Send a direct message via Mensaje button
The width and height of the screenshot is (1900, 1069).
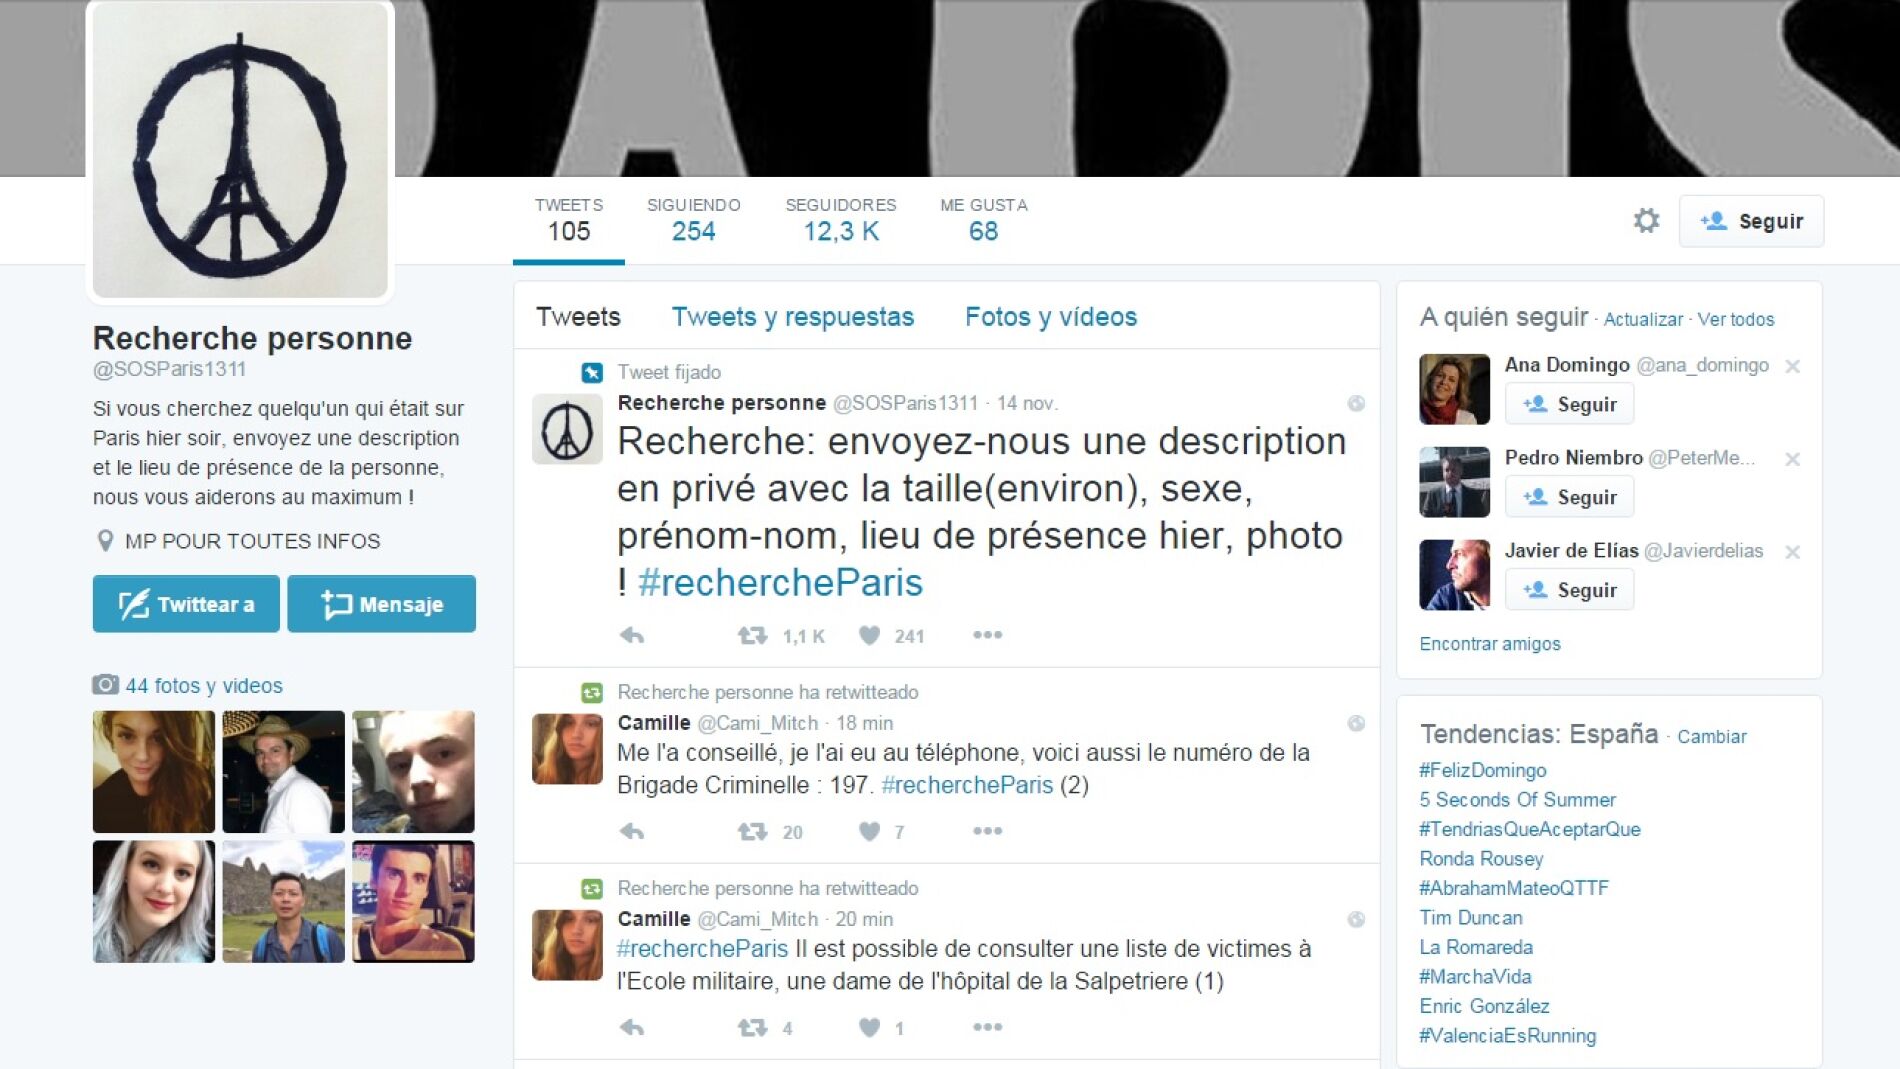pos(381,604)
